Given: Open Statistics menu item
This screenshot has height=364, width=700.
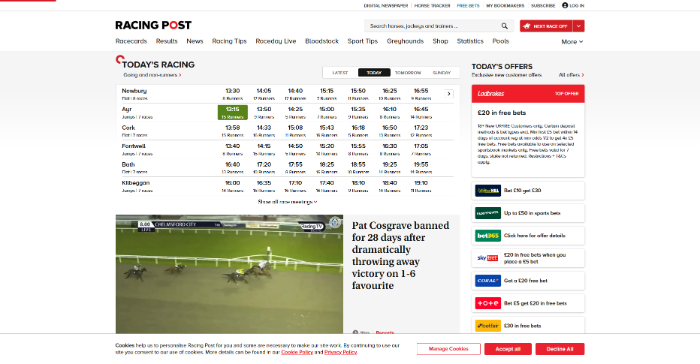Looking at the screenshot, I should (470, 41).
